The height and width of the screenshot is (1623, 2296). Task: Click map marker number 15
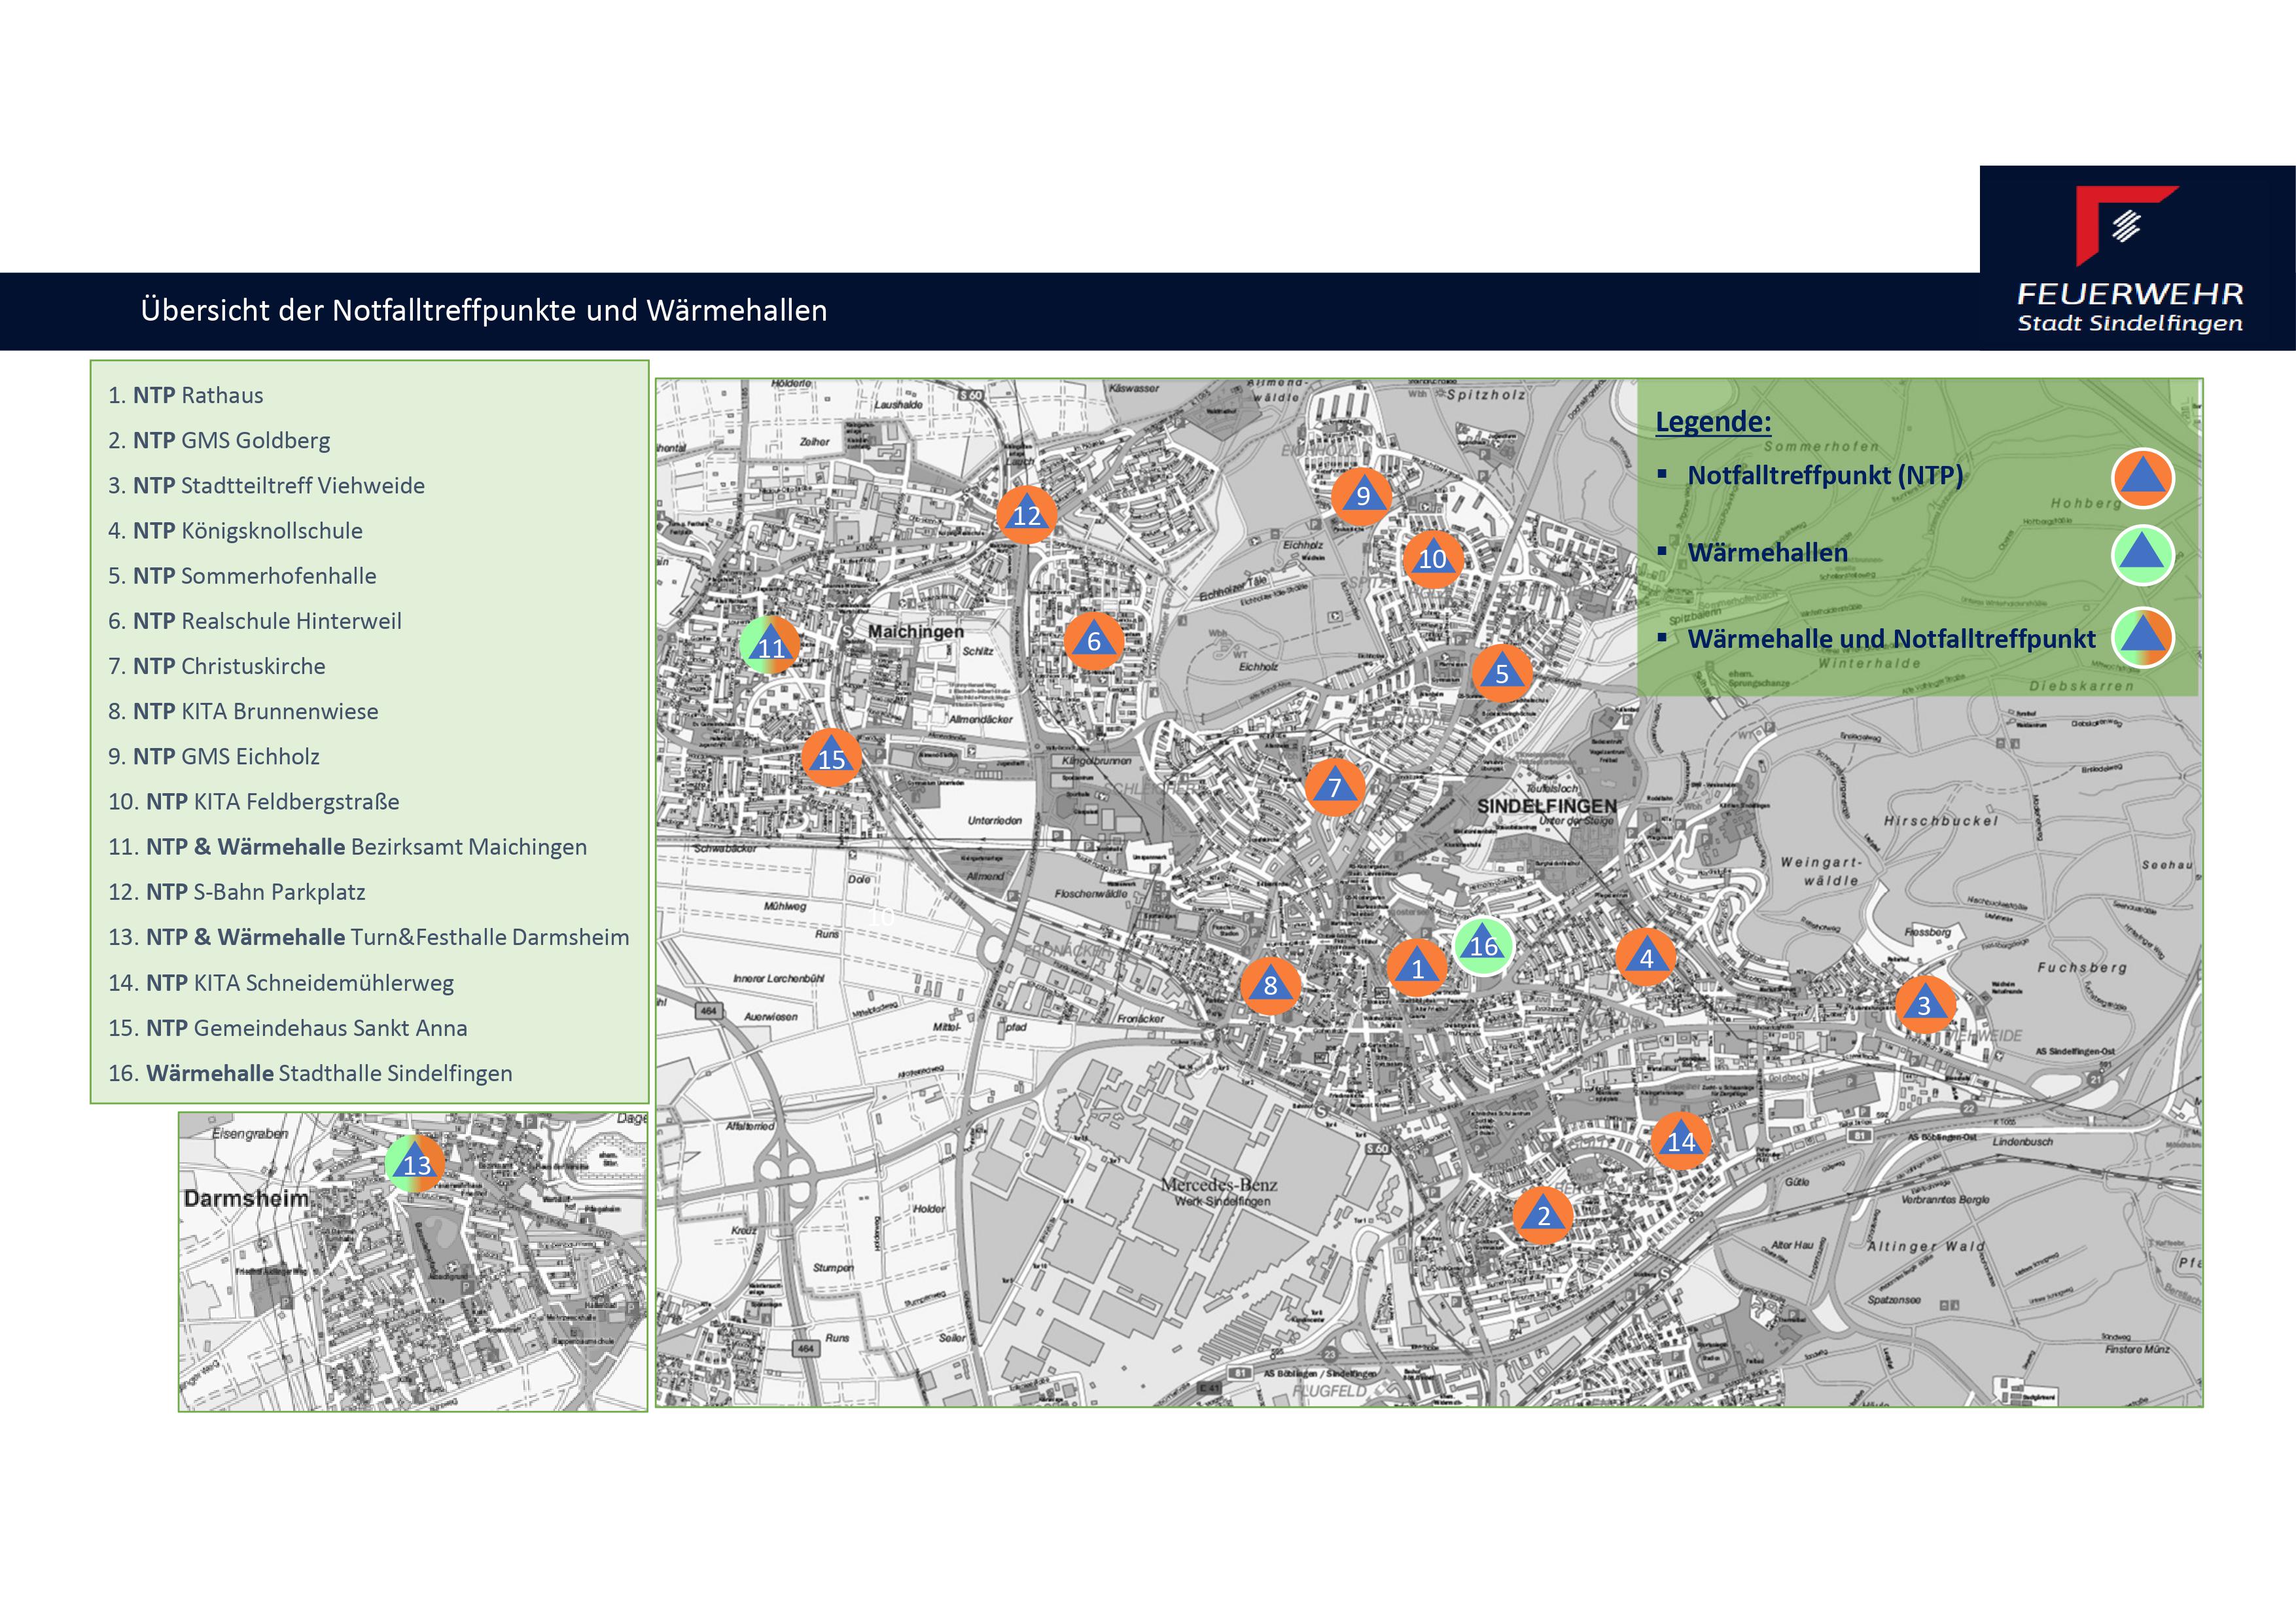[831, 758]
